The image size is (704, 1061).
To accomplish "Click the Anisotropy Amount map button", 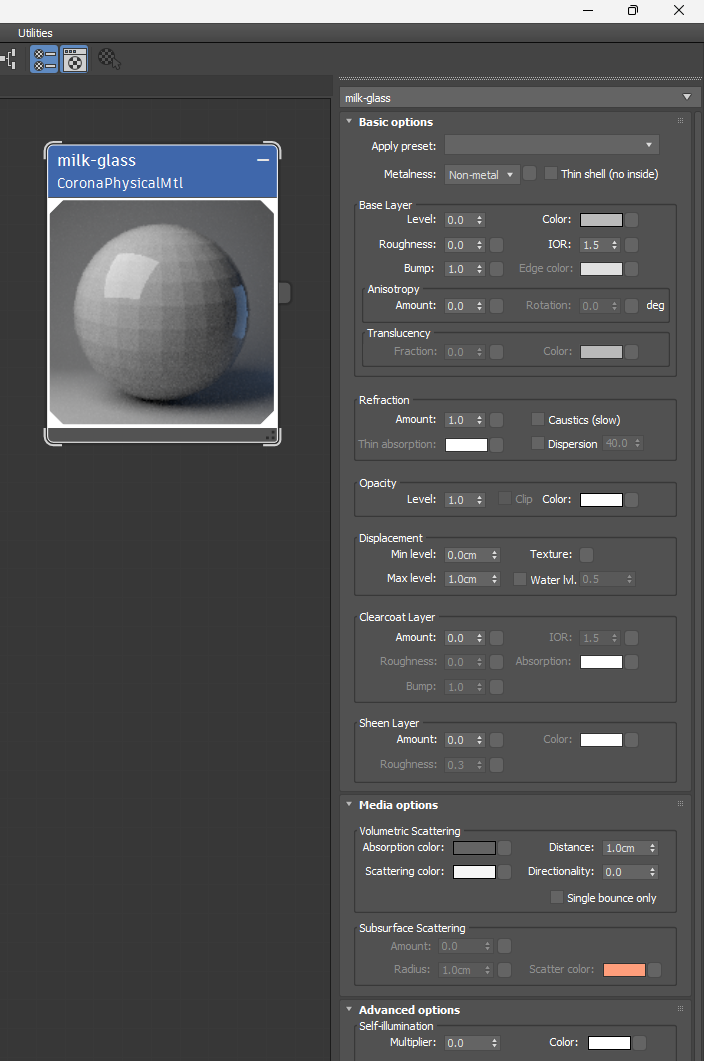I will coord(496,306).
